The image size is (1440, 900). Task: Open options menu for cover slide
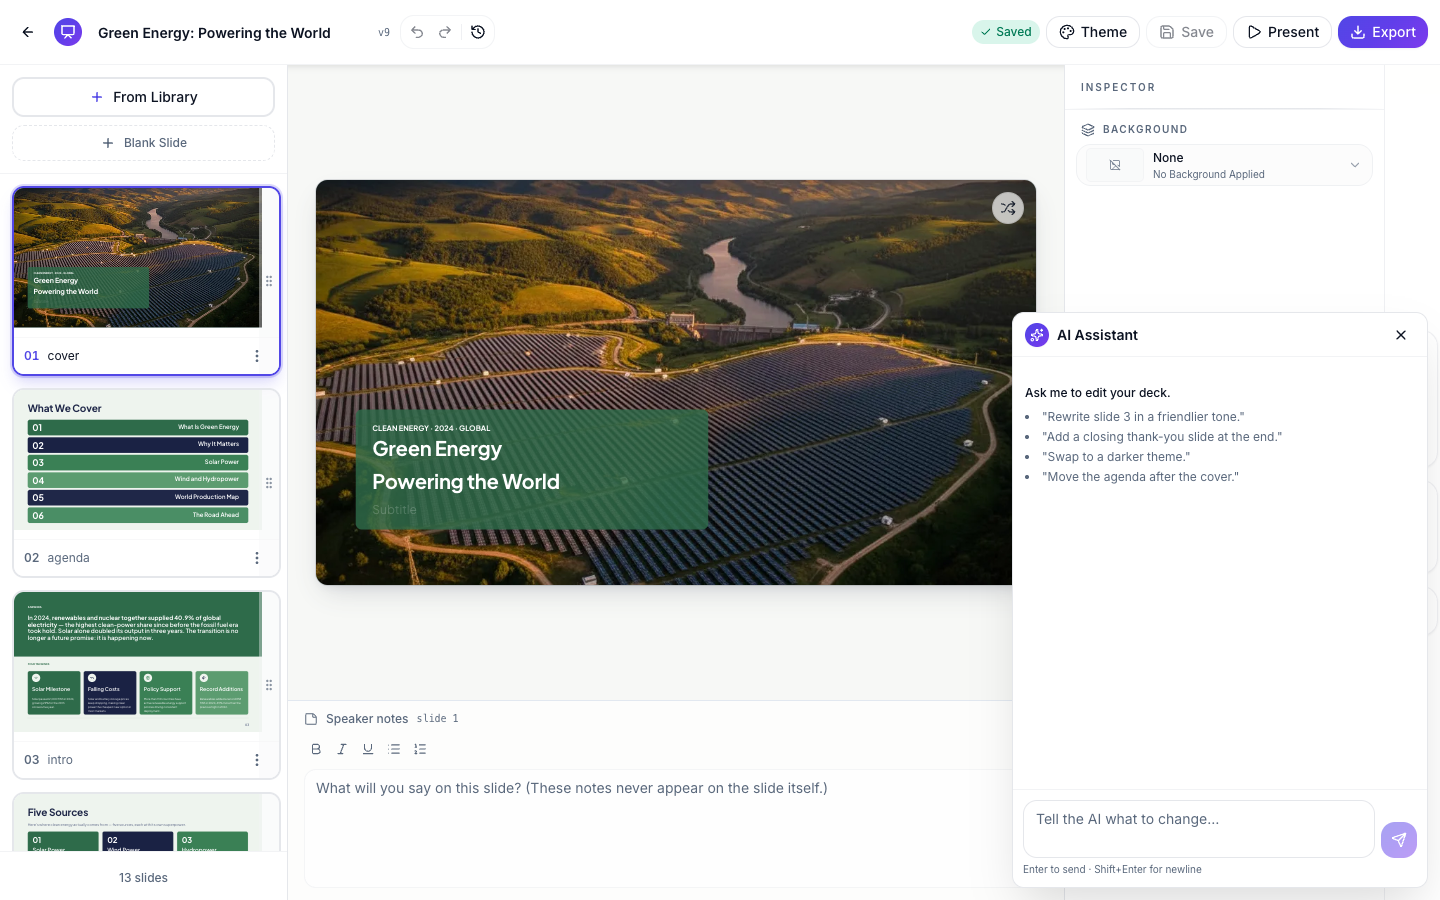coord(257,356)
